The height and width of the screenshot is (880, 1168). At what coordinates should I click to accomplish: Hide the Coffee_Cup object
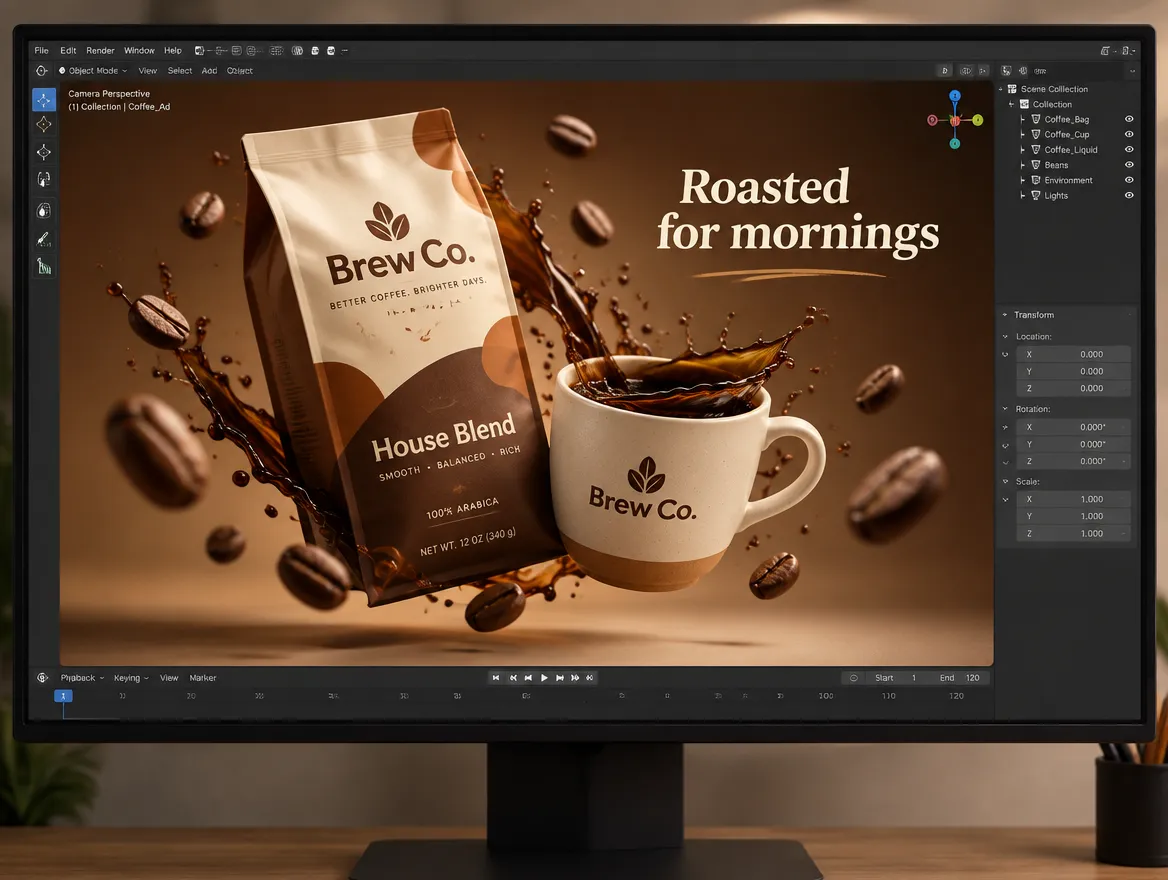pyautogui.click(x=1129, y=134)
